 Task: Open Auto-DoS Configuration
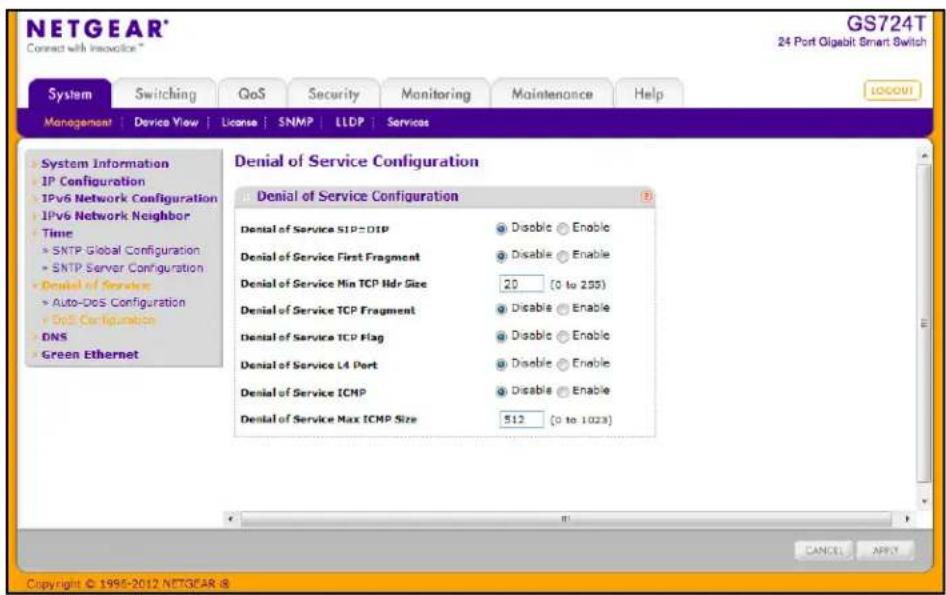pos(119,302)
